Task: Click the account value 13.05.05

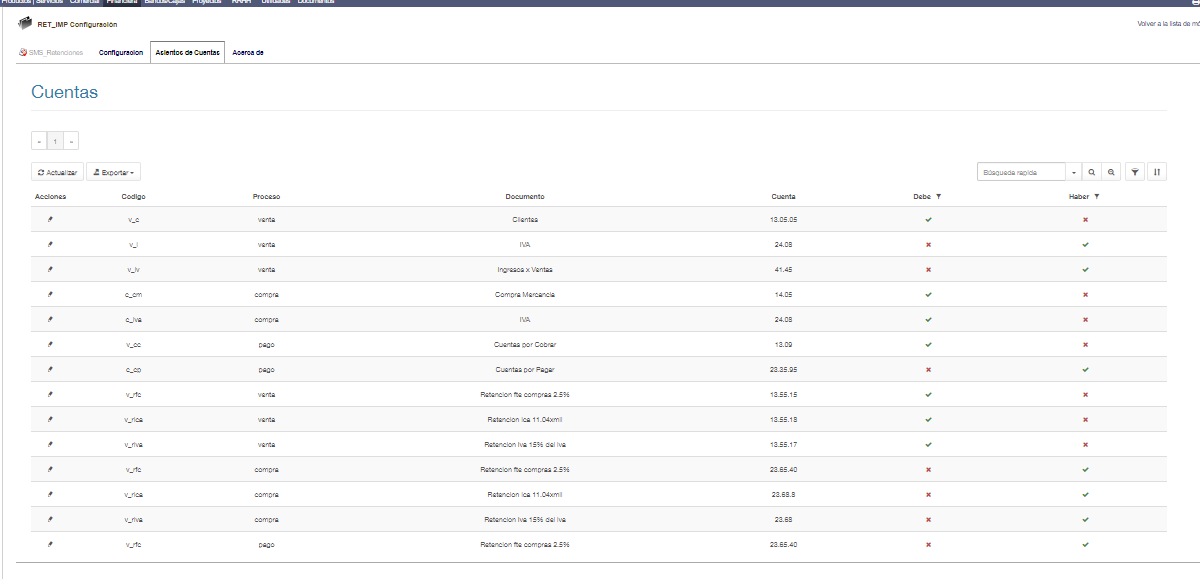Action: click(784, 219)
